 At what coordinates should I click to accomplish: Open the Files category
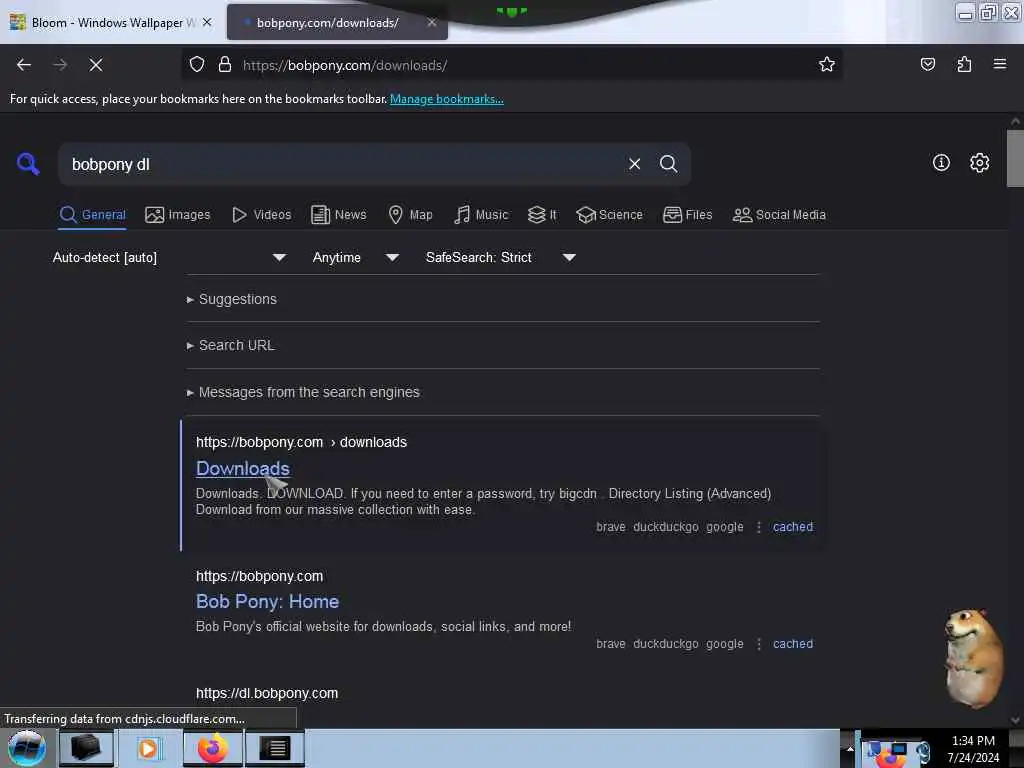click(687, 215)
